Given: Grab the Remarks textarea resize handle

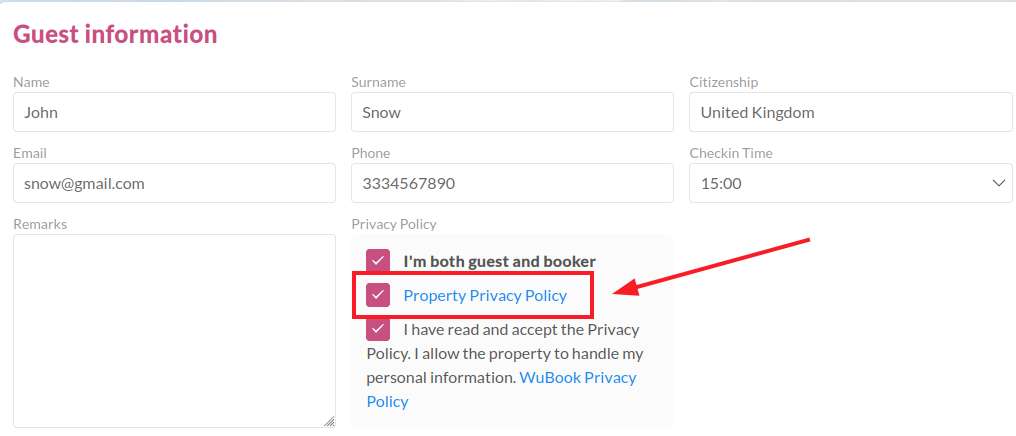Looking at the screenshot, I should (330, 422).
